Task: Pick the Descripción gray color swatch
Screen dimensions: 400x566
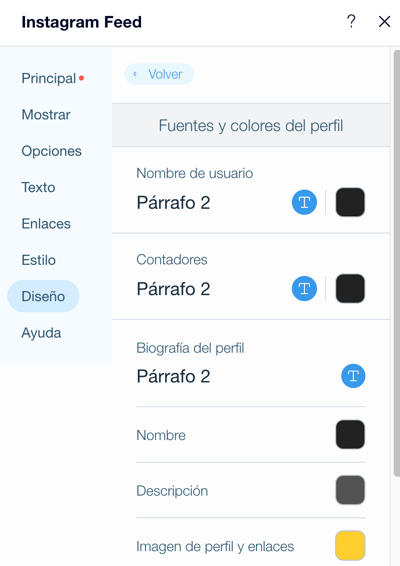Action: point(350,490)
